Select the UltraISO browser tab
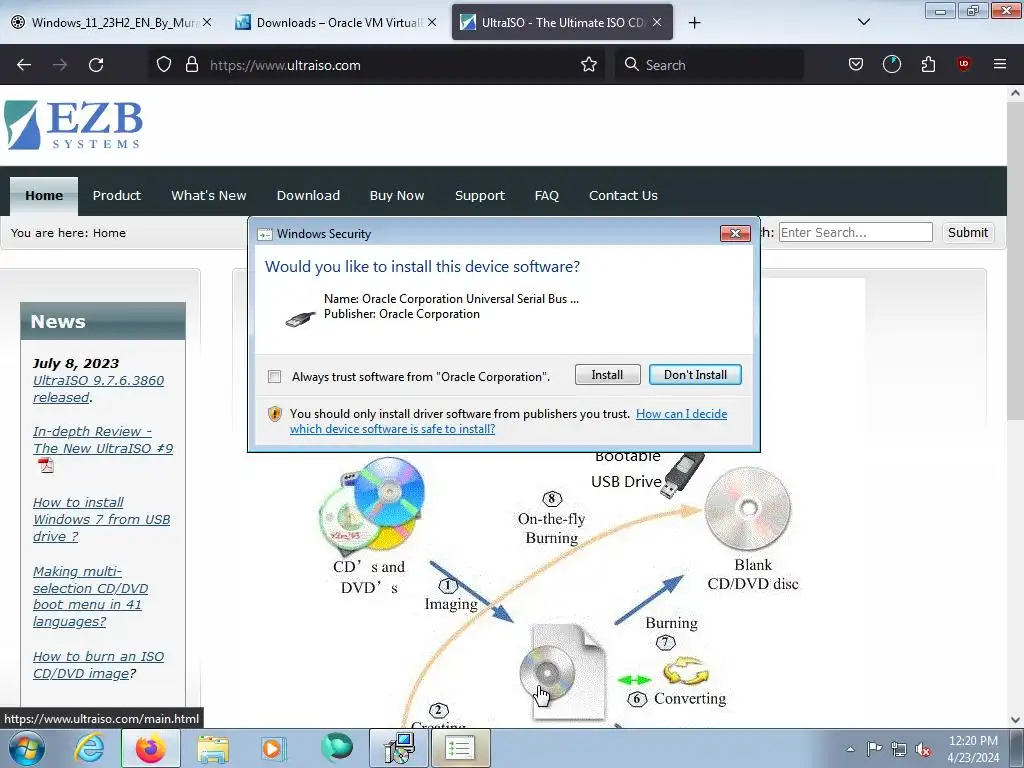Screen dimensions: 1024x768 562,22
